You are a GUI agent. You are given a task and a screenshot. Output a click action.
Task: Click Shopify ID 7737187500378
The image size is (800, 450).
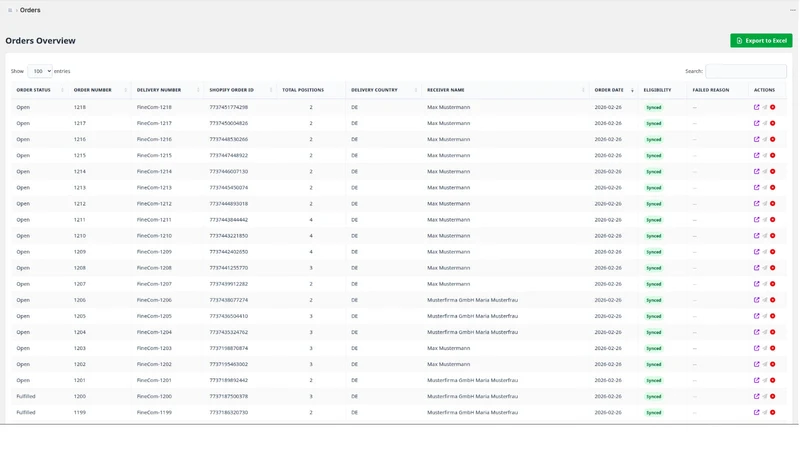point(229,396)
